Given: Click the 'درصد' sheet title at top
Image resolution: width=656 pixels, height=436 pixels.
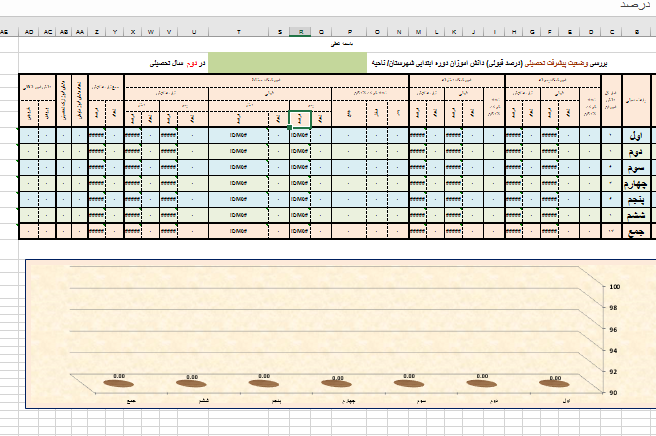Looking at the screenshot, I should tap(632, 8).
